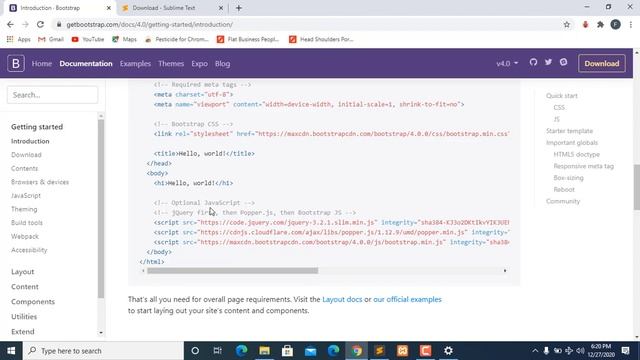Expand the Content section
Screen dimensions: 640x360
coord(25,287)
